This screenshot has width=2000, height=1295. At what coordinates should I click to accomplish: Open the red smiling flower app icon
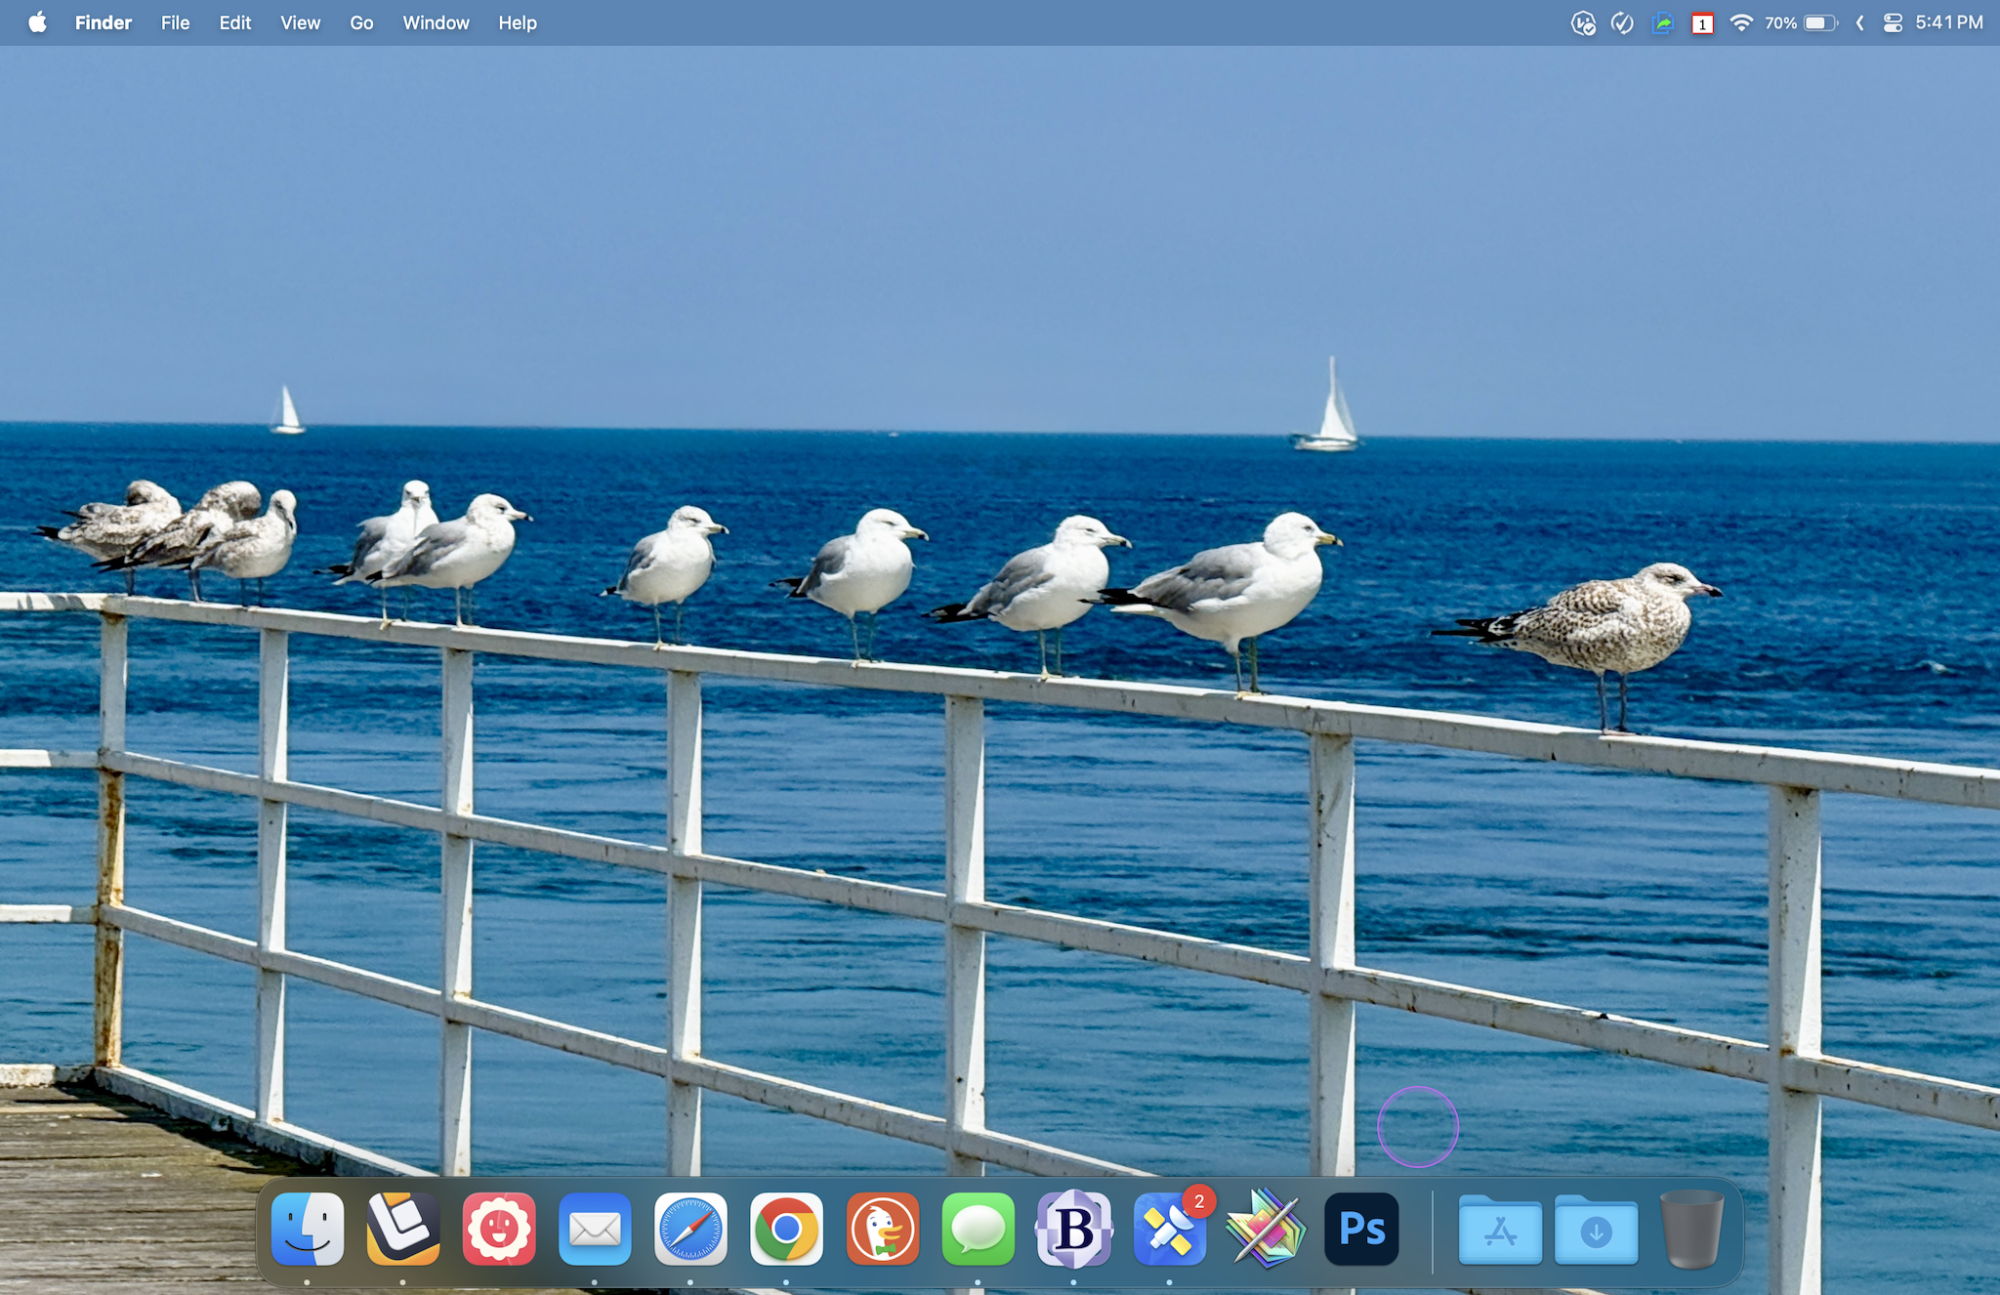(x=499, y=1229)
